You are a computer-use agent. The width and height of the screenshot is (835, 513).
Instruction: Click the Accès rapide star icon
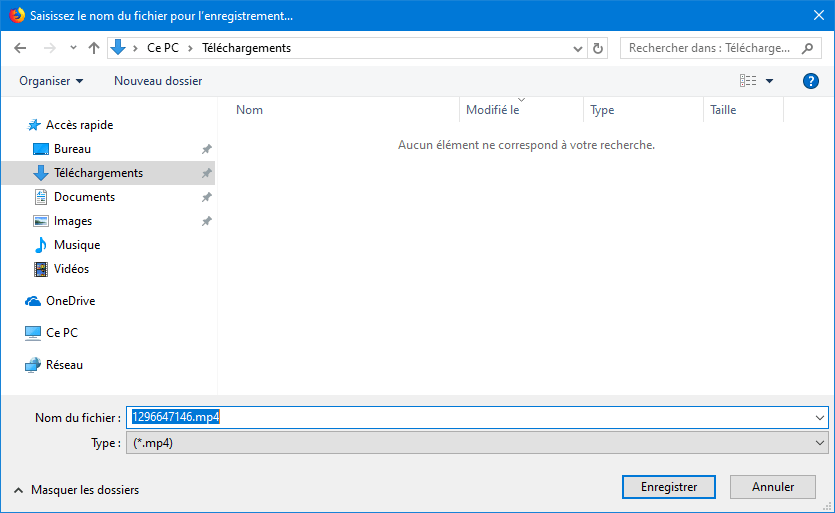(x=34, y=125)
